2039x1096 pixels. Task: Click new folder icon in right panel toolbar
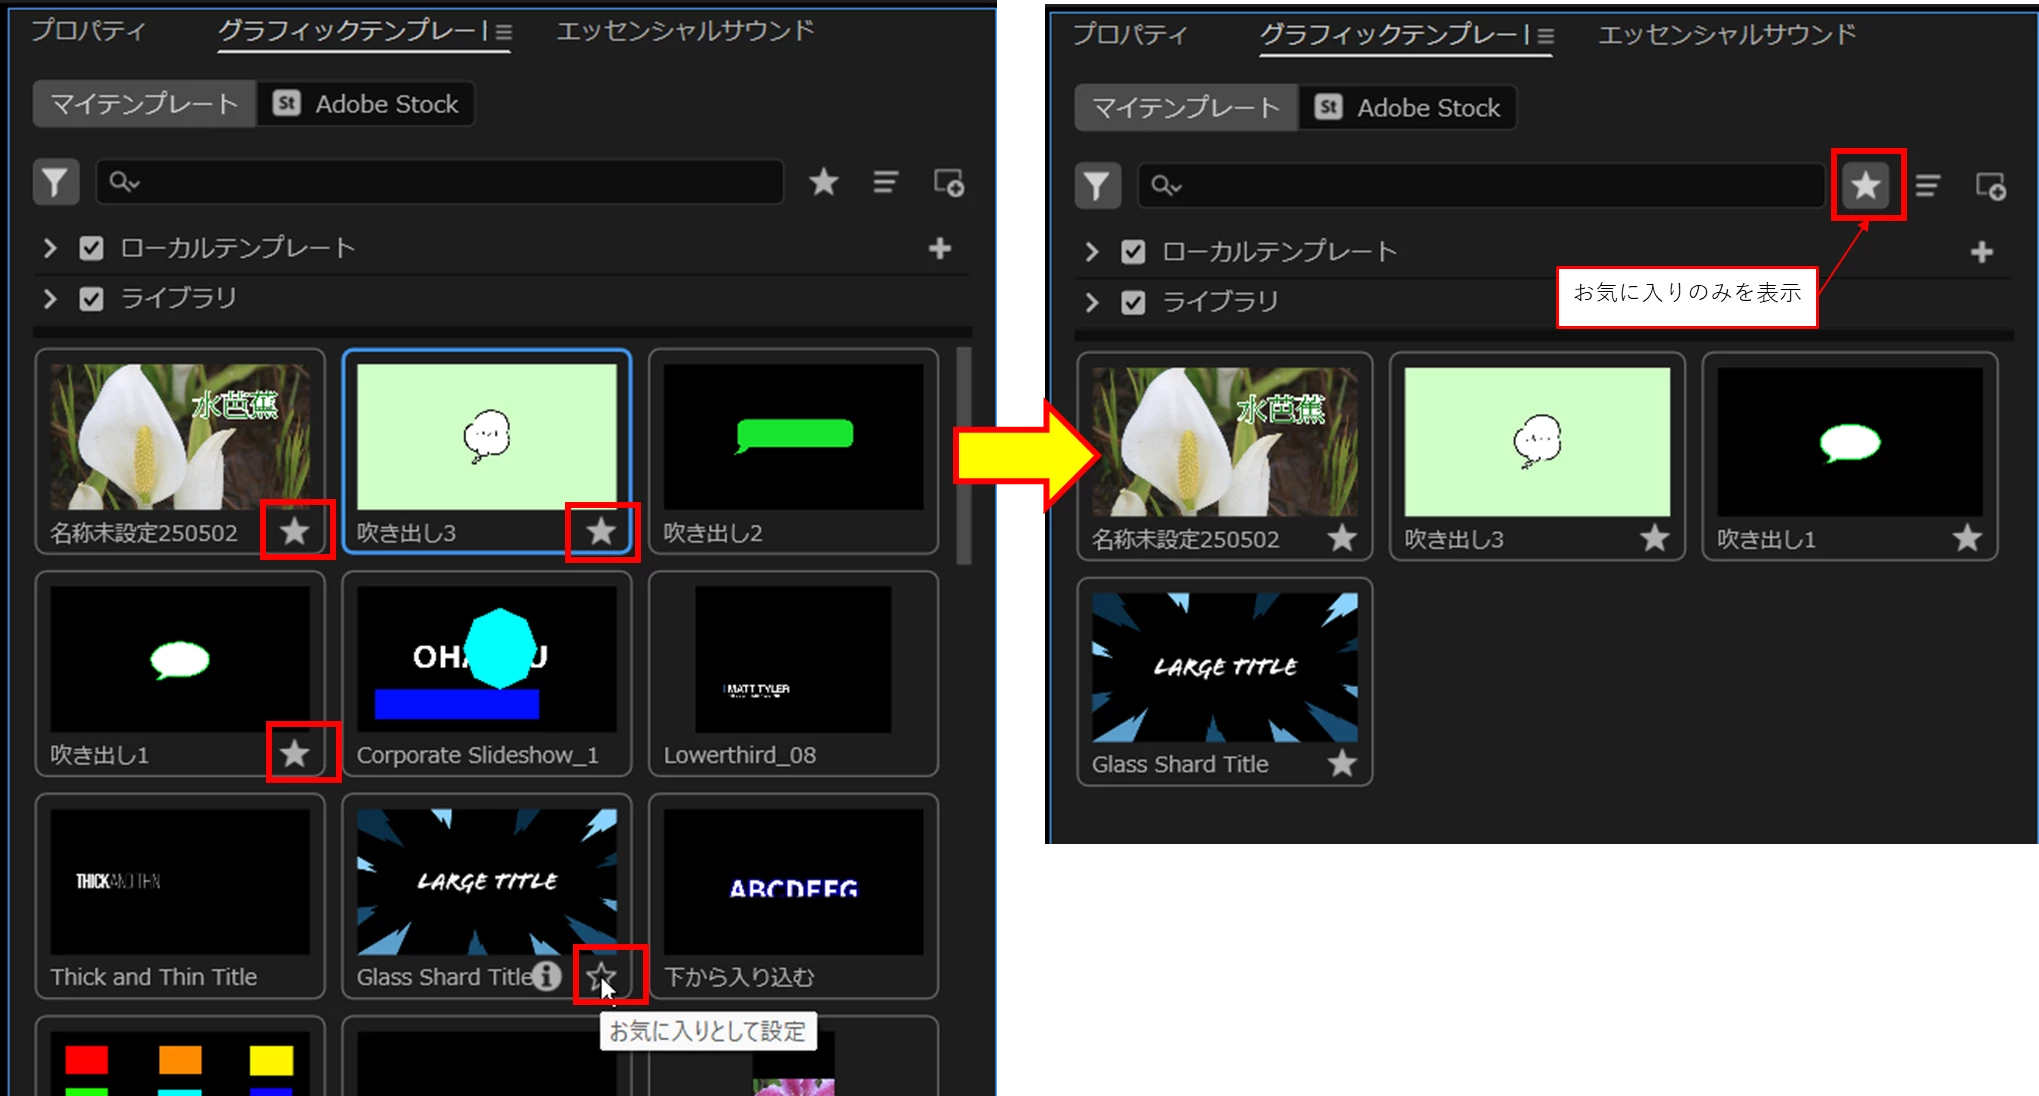[1990, 186]
